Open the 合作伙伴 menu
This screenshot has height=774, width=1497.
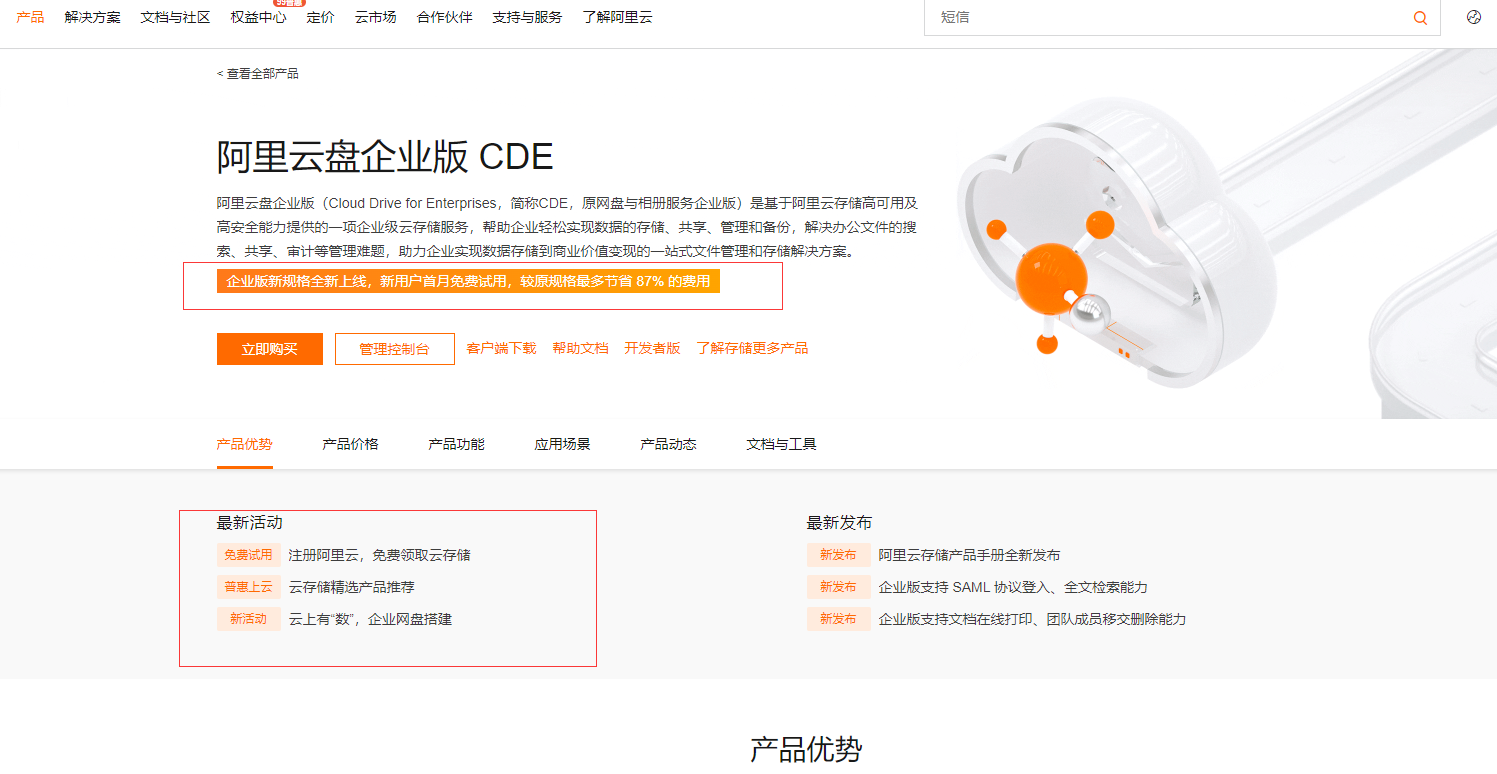[x=444, y=17]
